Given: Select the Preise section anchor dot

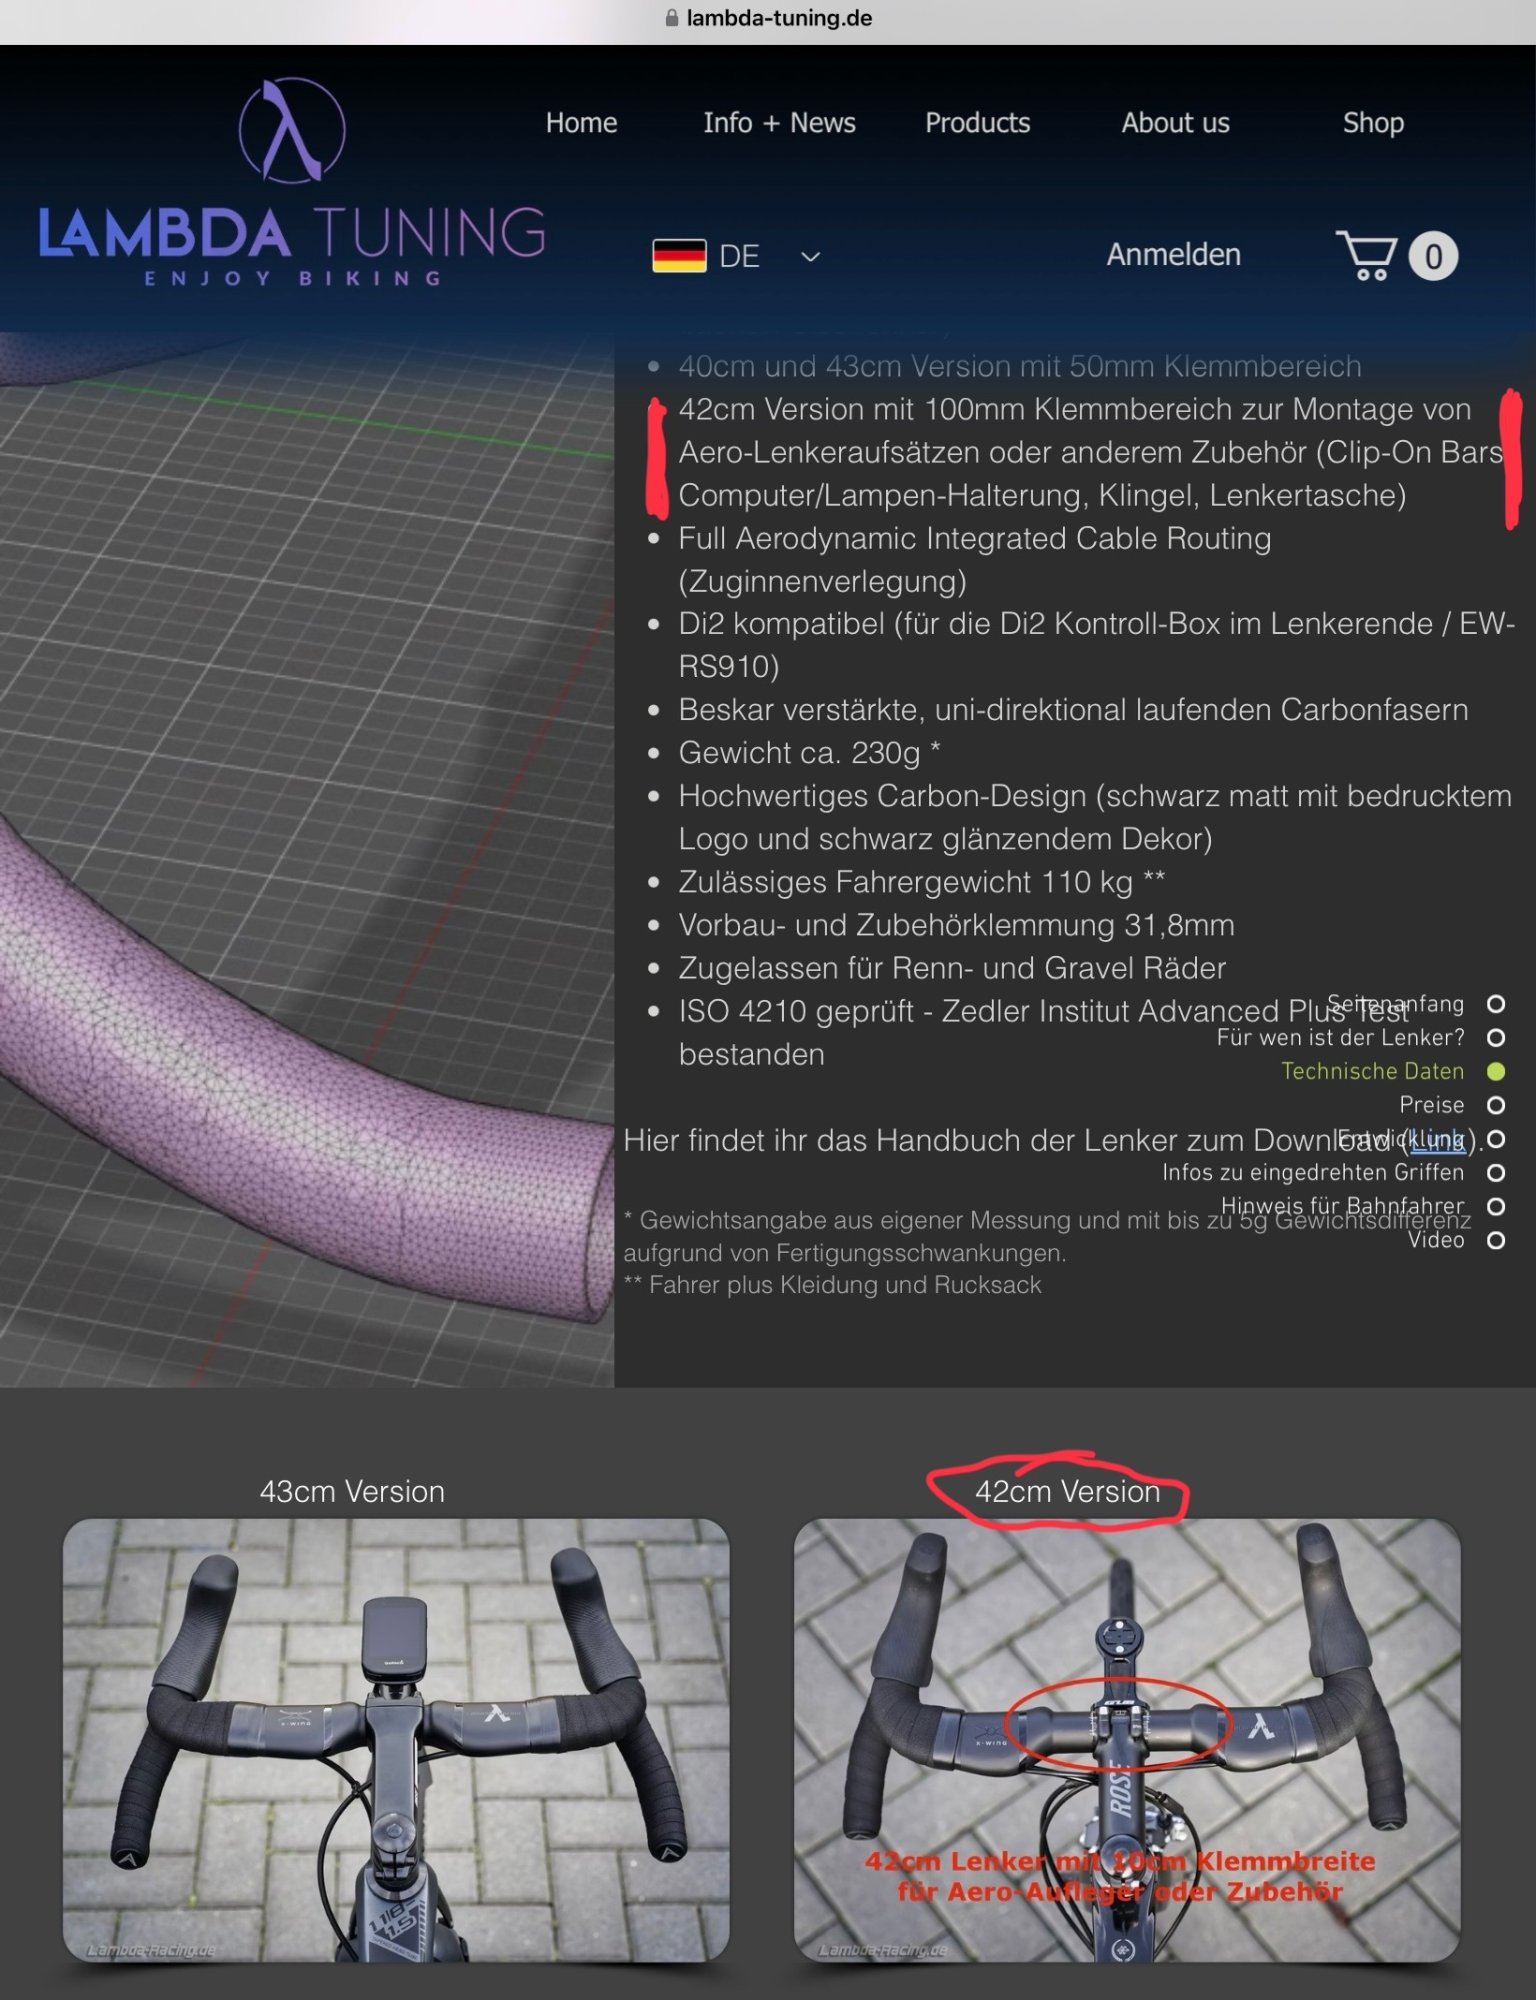Looking at the screenshot, I should pos(1496,1105).
